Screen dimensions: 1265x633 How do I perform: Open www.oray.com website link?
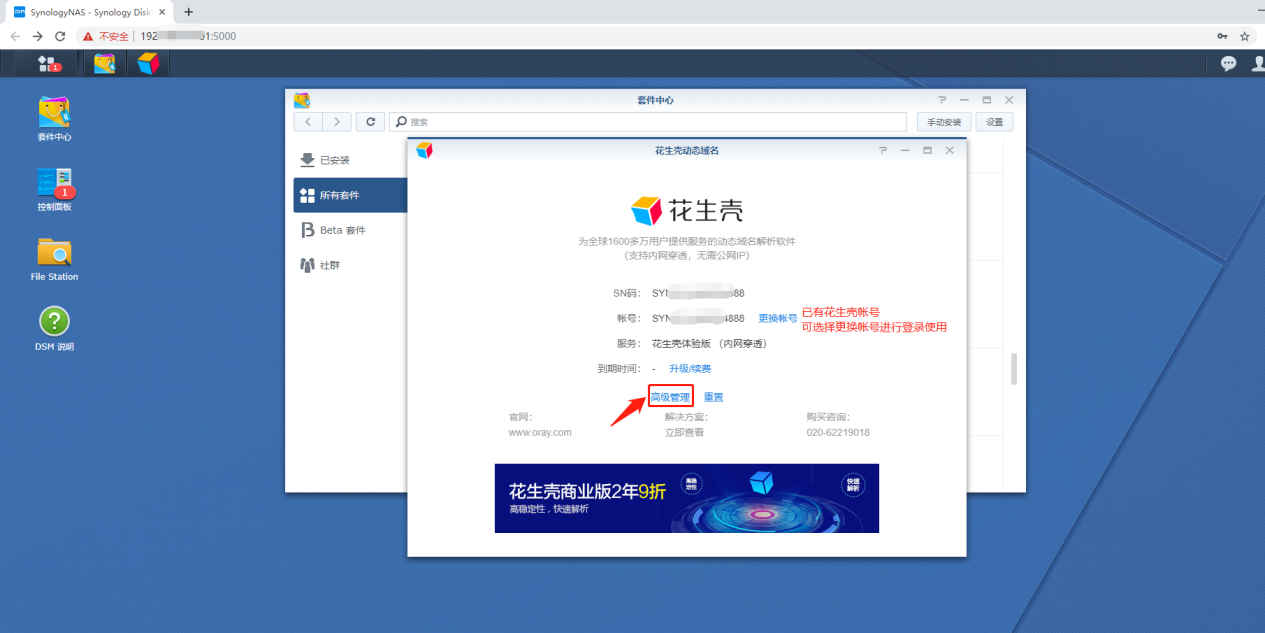click(540, 432)
